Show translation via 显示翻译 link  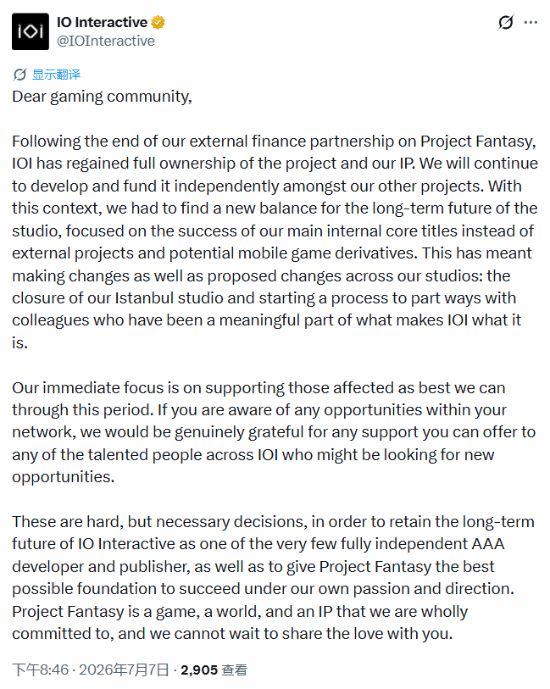(56, 74)
